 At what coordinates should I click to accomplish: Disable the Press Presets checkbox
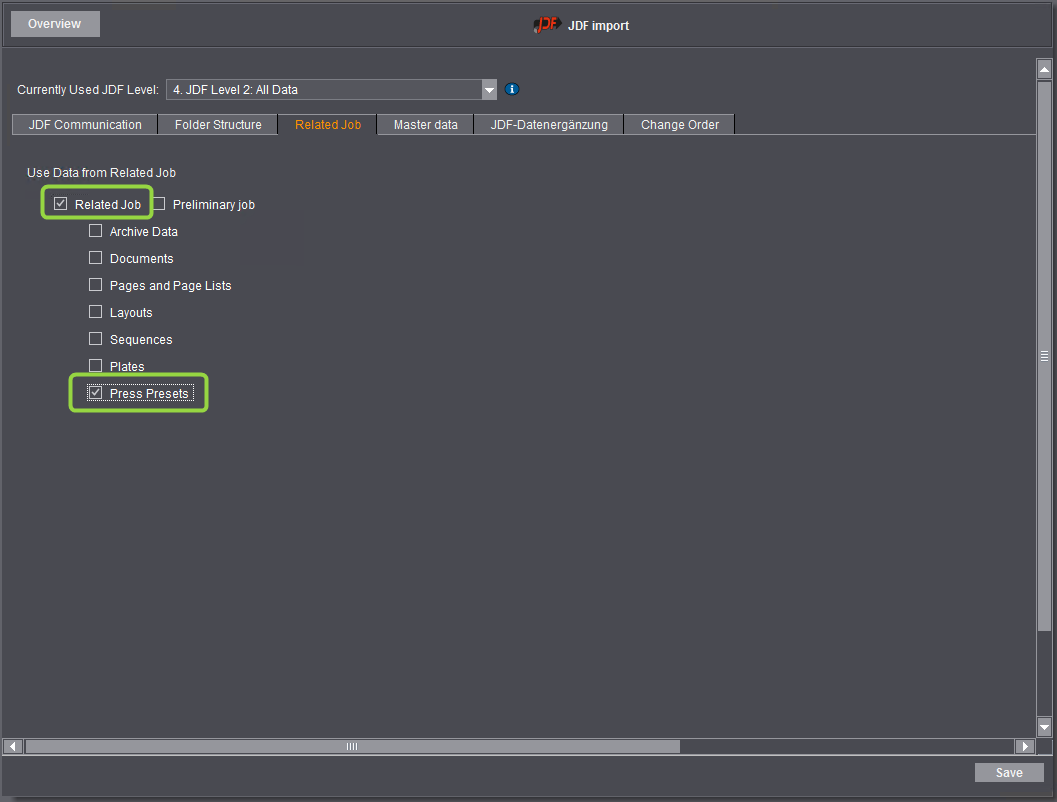95,392
